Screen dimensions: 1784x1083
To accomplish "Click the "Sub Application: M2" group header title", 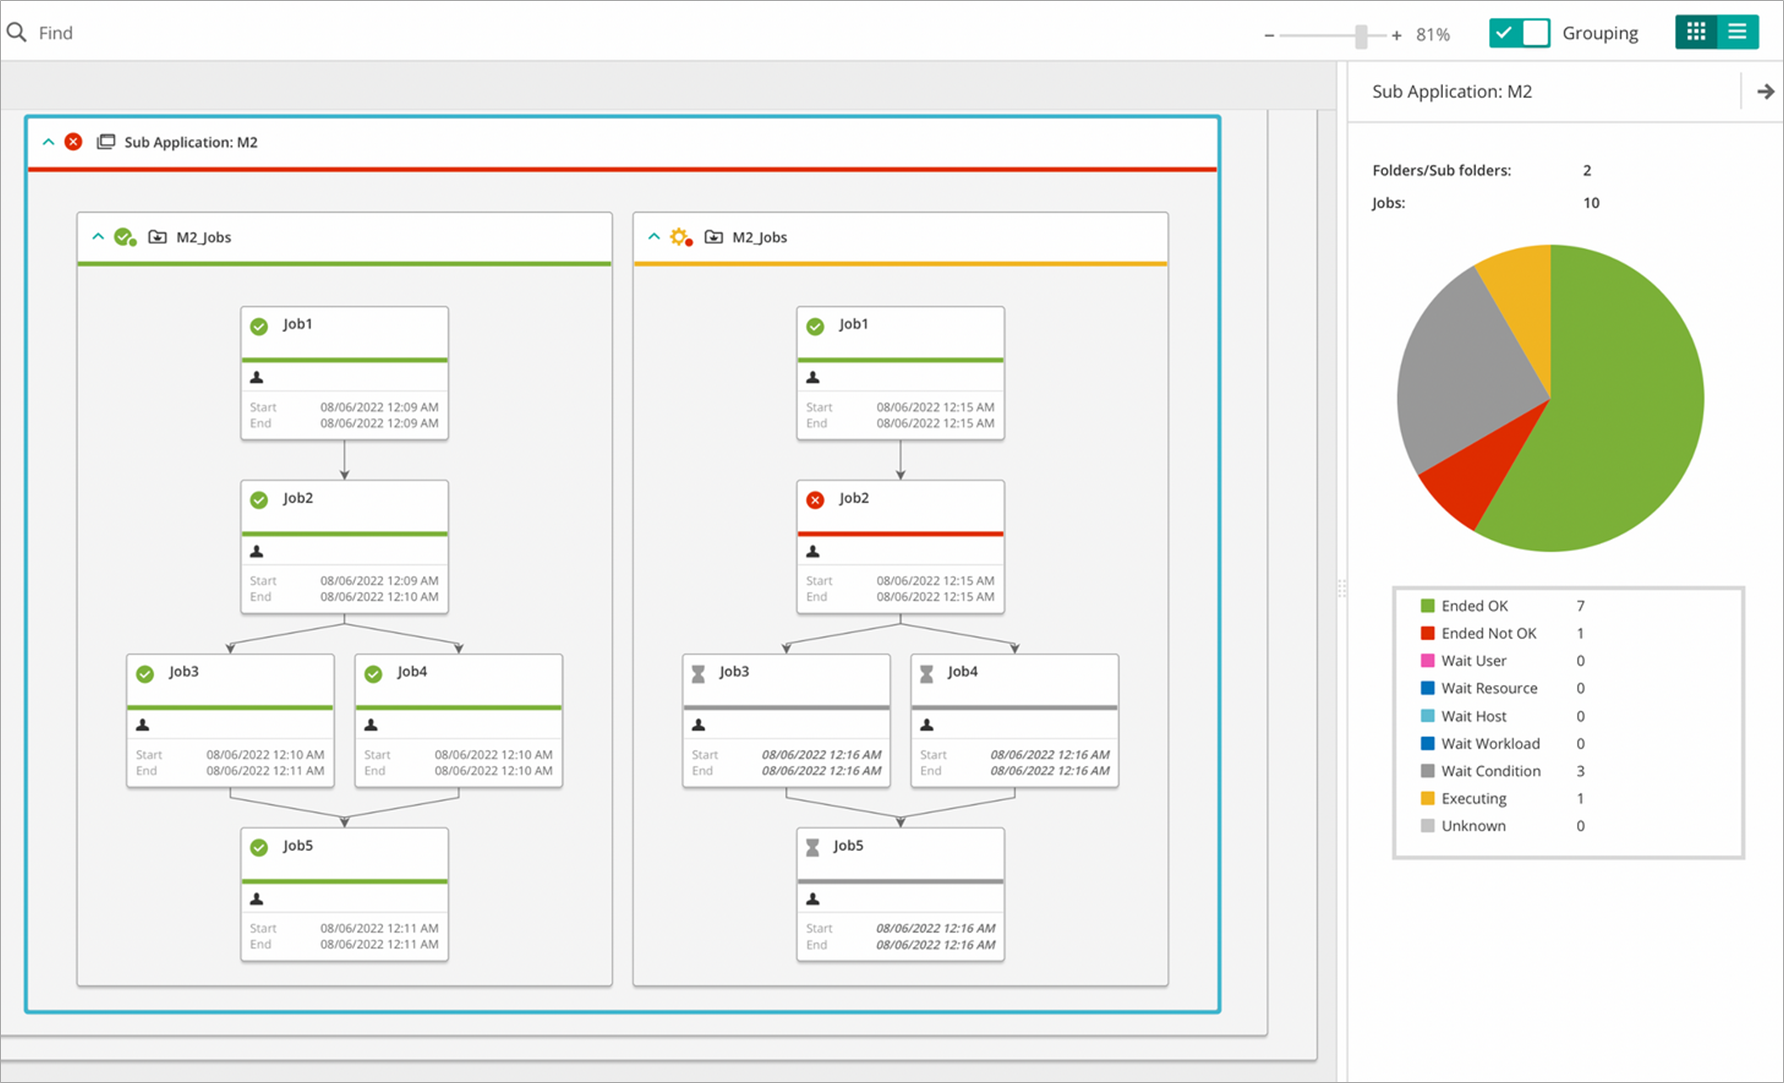I will tap(191, 142).
